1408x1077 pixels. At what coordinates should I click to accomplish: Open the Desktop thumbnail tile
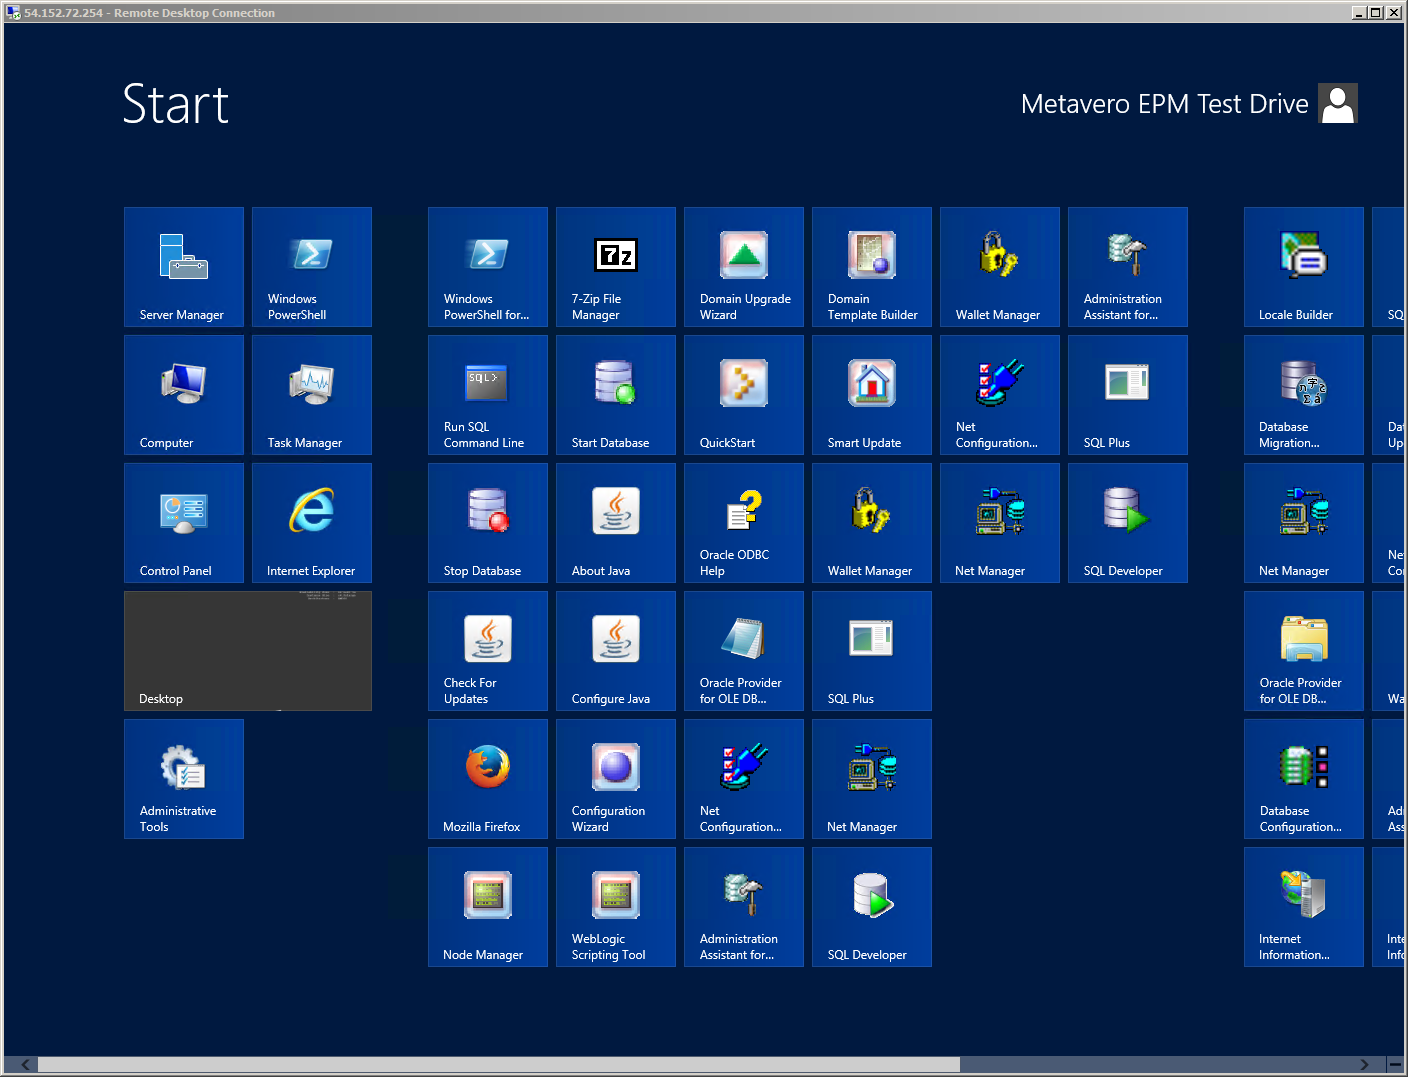pyautogui.click(x=248, y=651)
